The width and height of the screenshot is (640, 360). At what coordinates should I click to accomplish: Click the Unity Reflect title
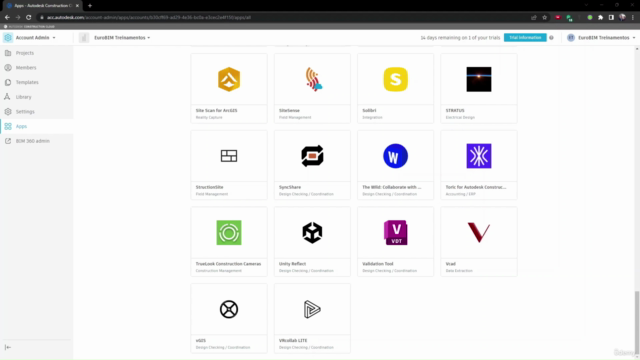[292, 264]
